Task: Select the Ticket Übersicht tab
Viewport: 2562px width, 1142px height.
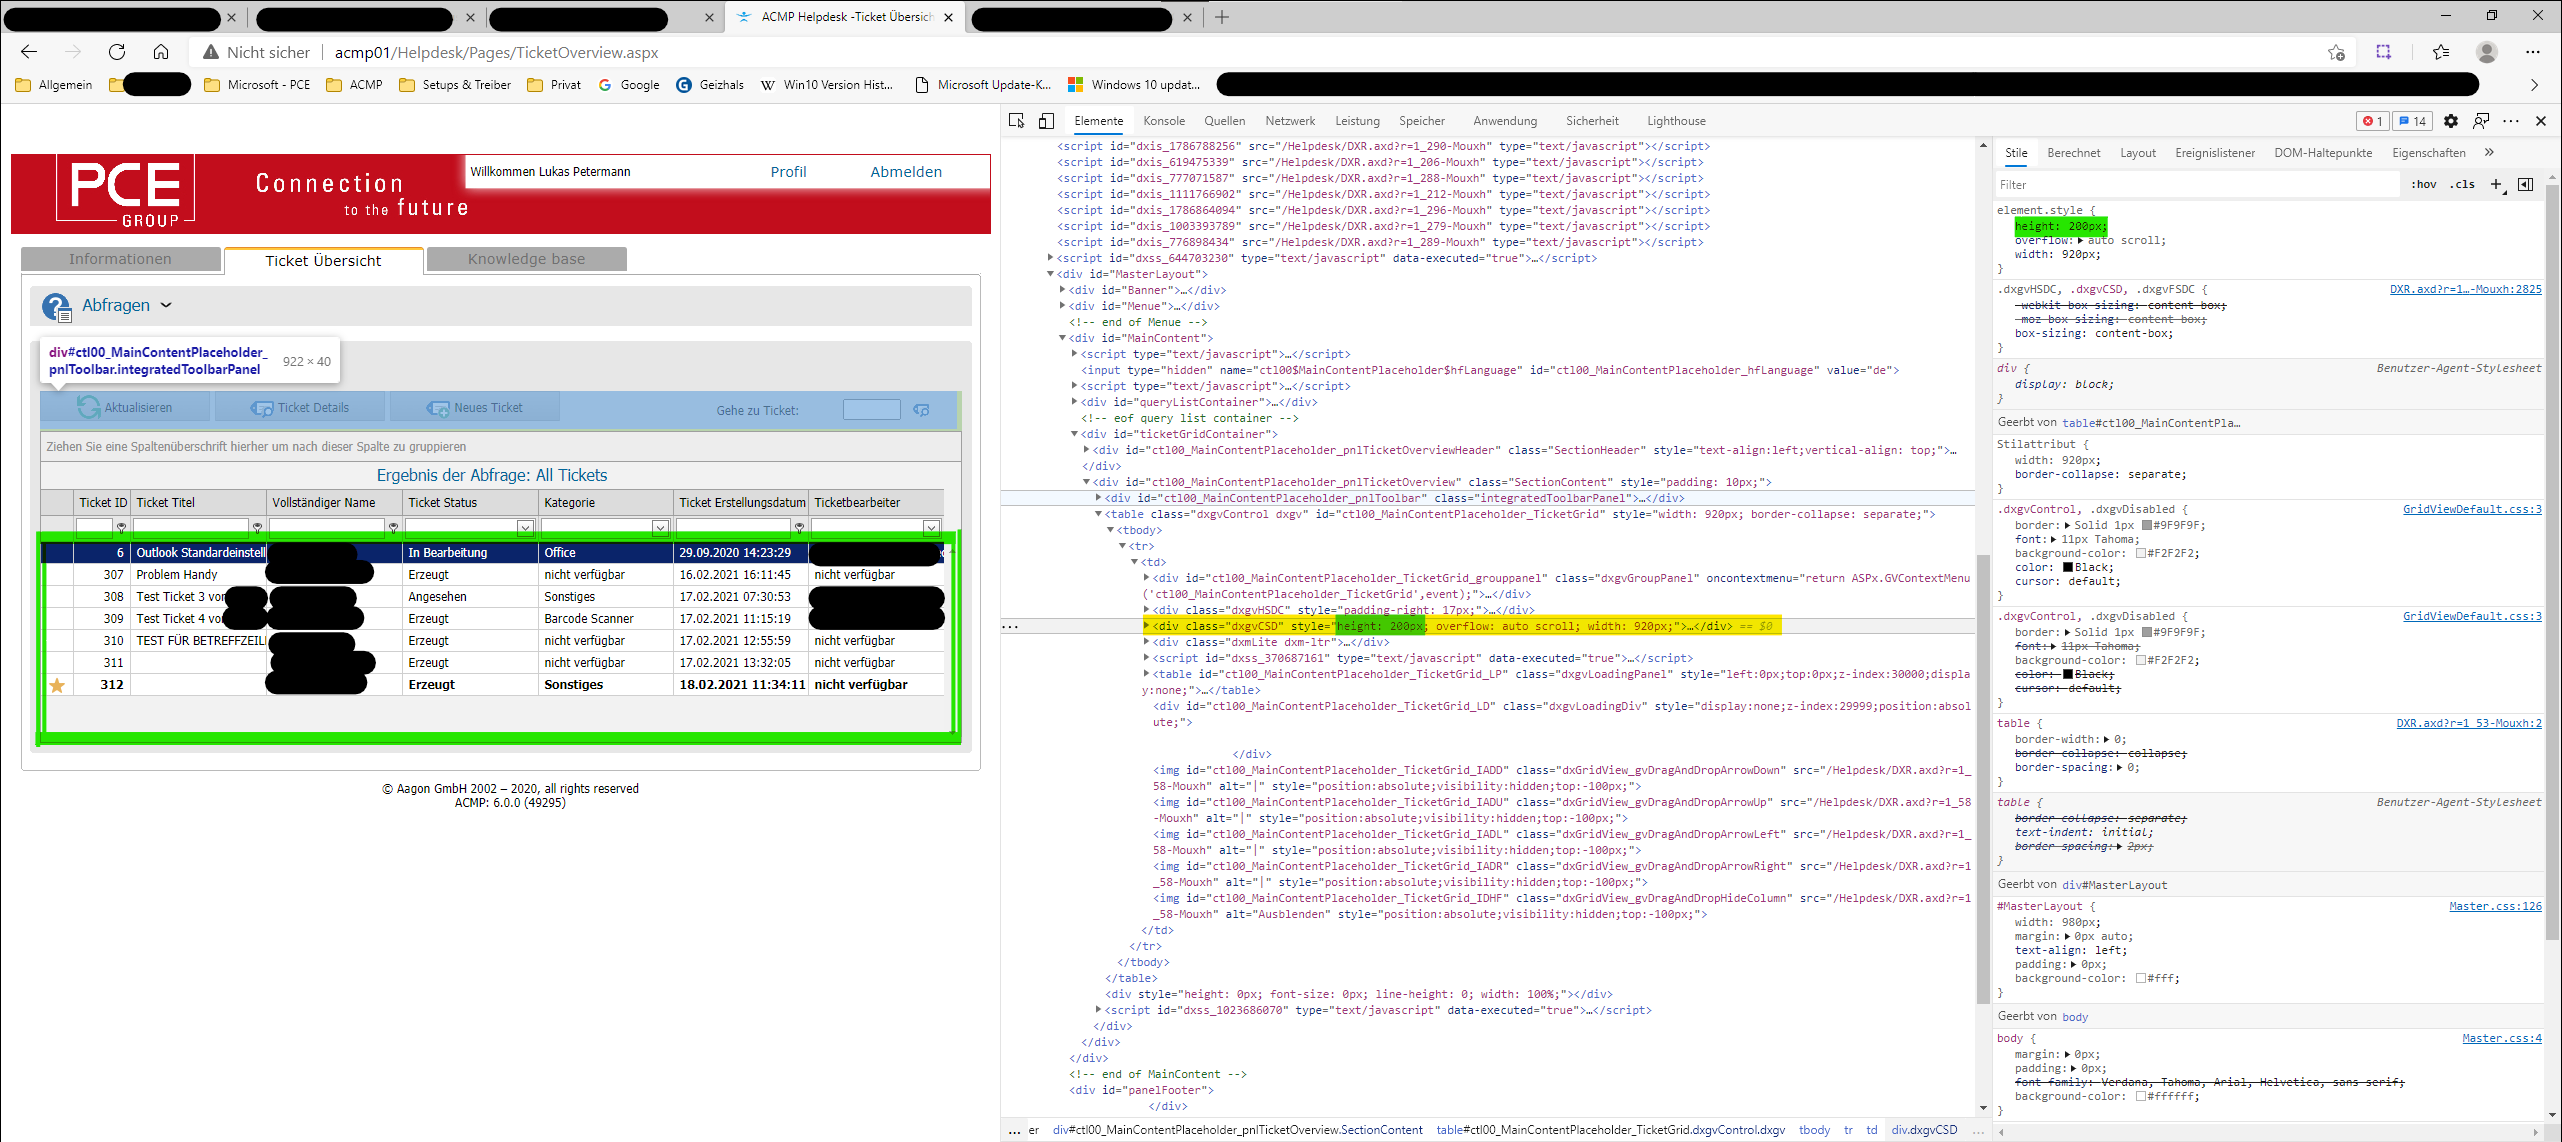Action: pos(324,260)
